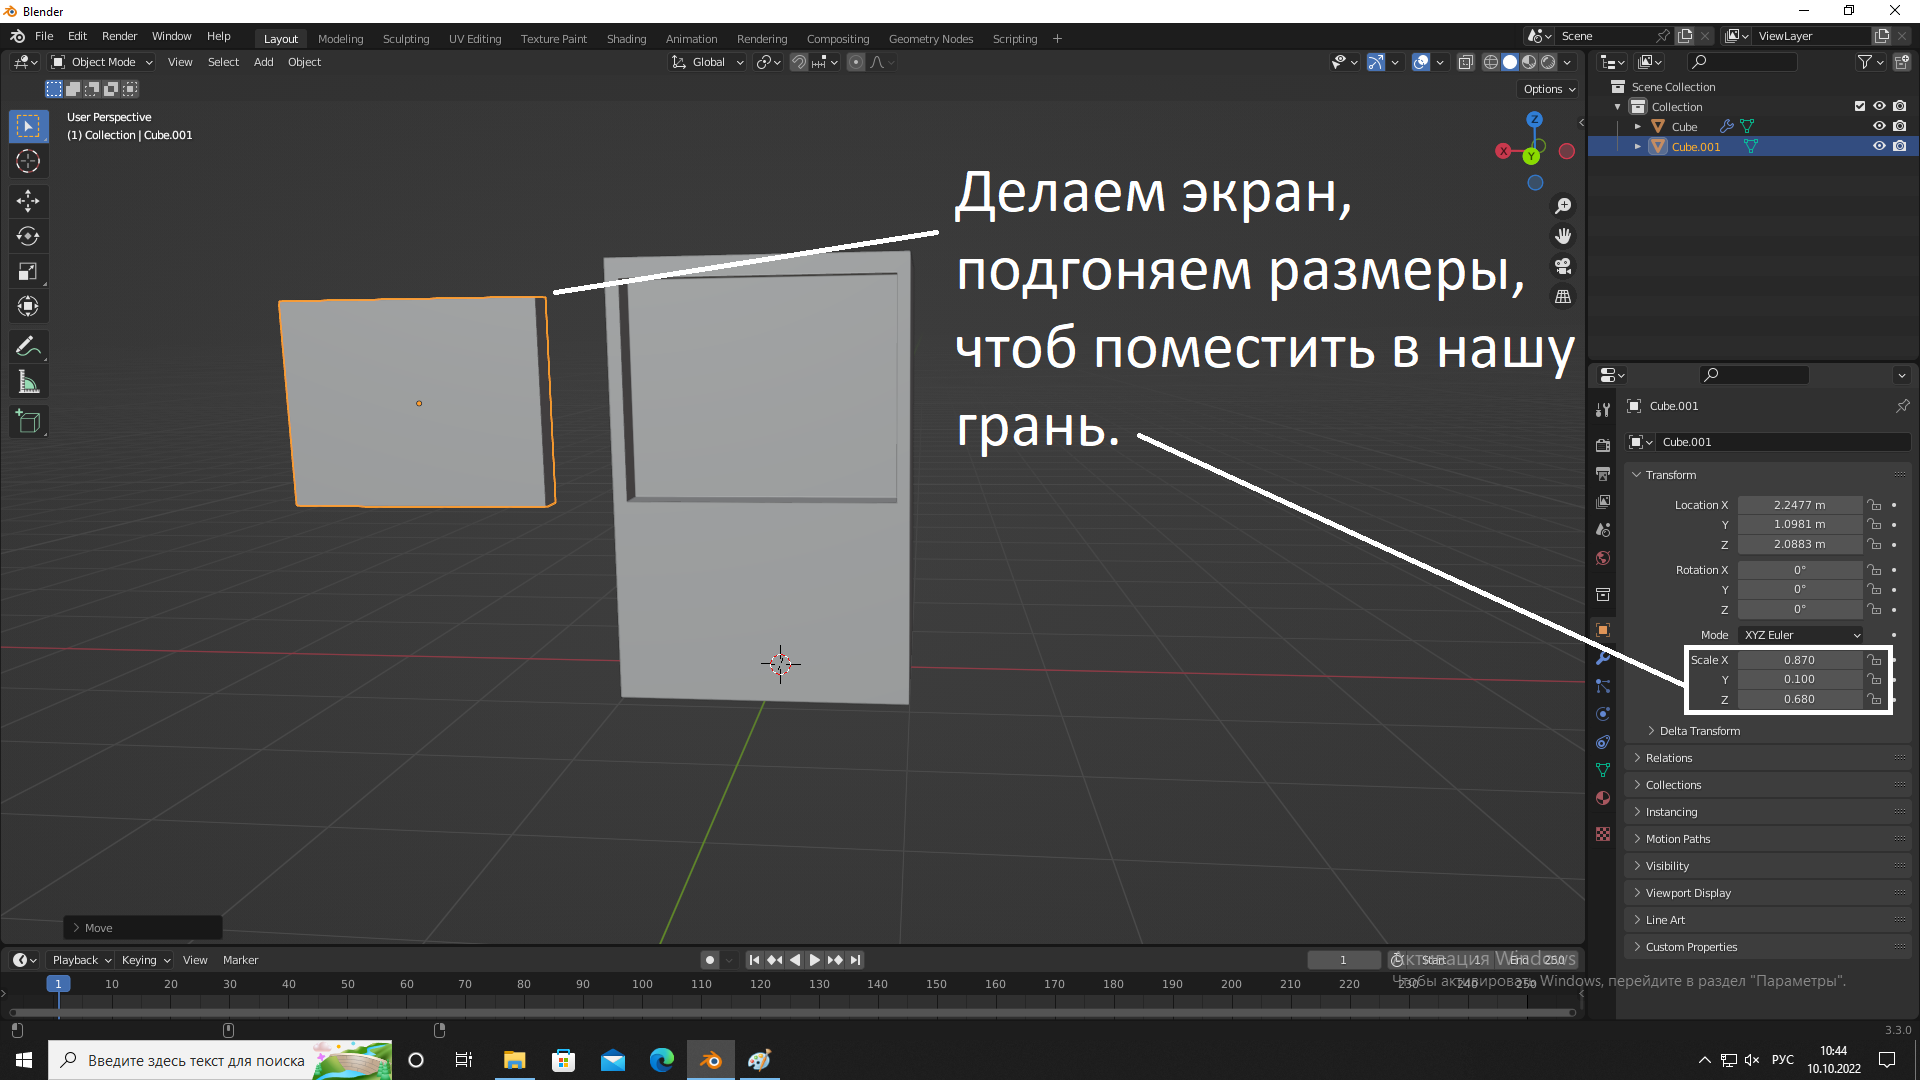Click the Blender logo menu icon
Screen dimensions: 1920x1080
click(x=18, y=36)
